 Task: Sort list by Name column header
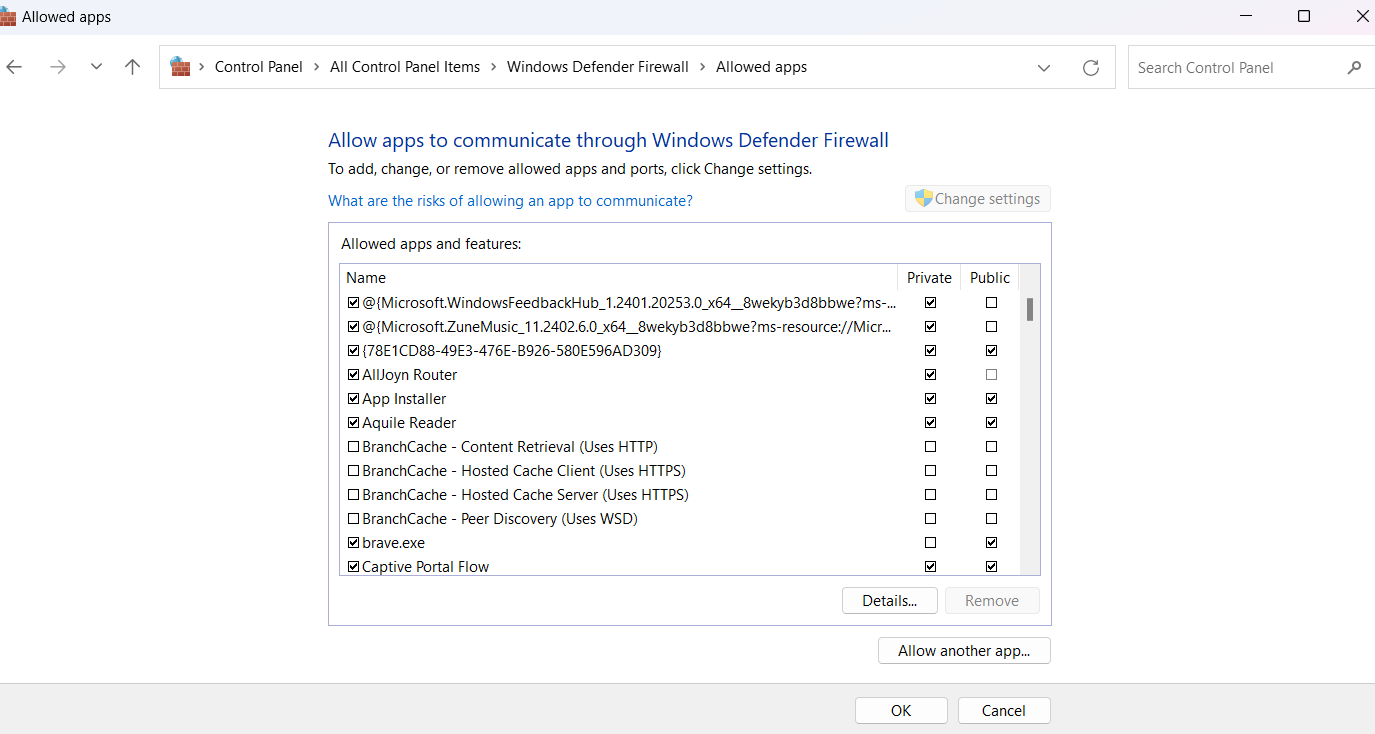(x=619, y=277)
